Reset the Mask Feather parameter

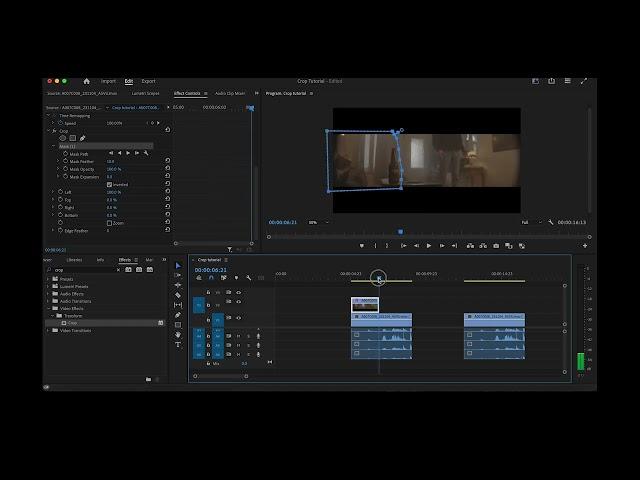point(167,161)
